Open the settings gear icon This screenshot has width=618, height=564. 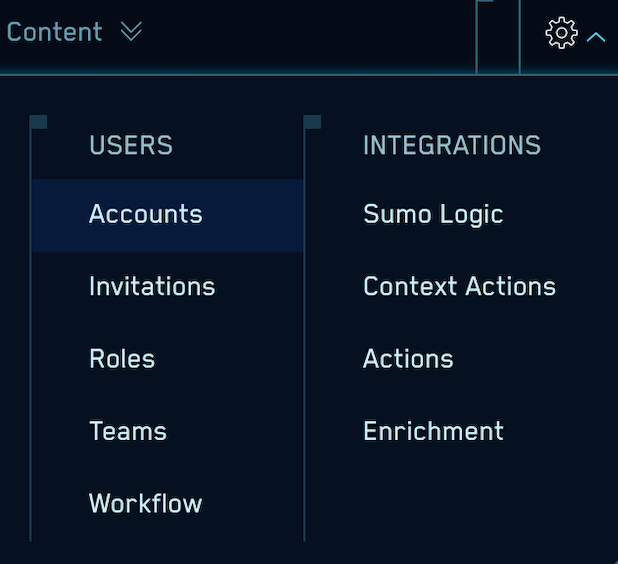[x=561, y=33]
